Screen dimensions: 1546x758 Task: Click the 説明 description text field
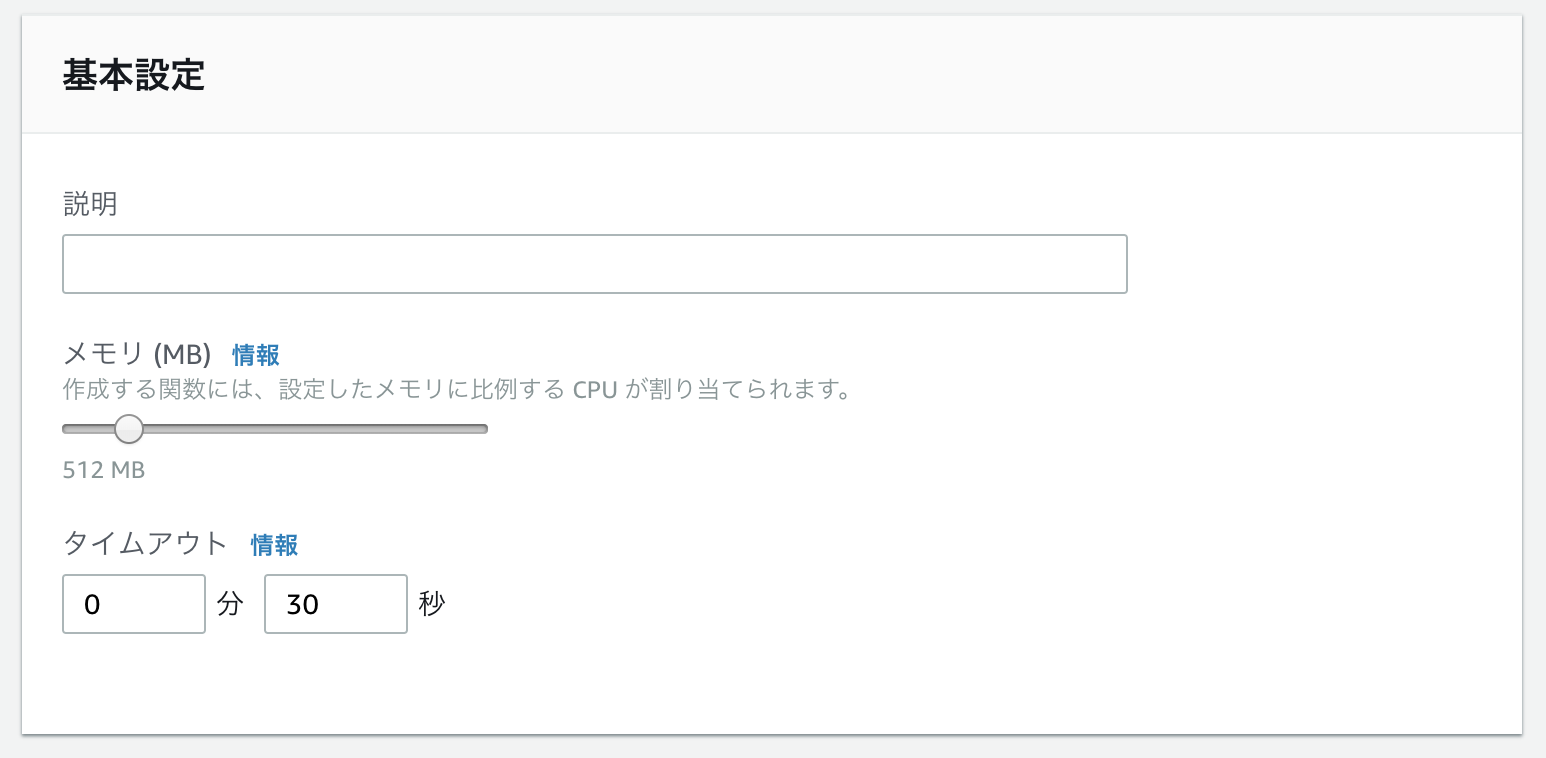594,264
